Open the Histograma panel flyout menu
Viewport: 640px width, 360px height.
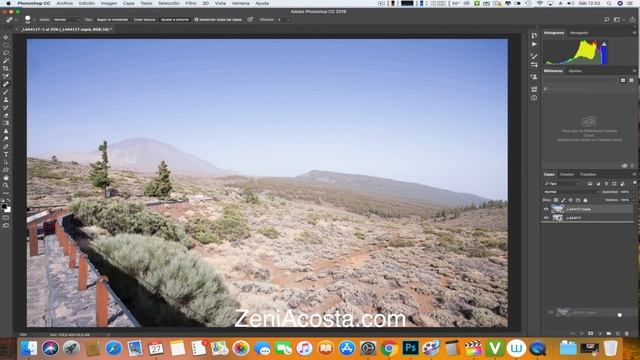pos(634,33)
